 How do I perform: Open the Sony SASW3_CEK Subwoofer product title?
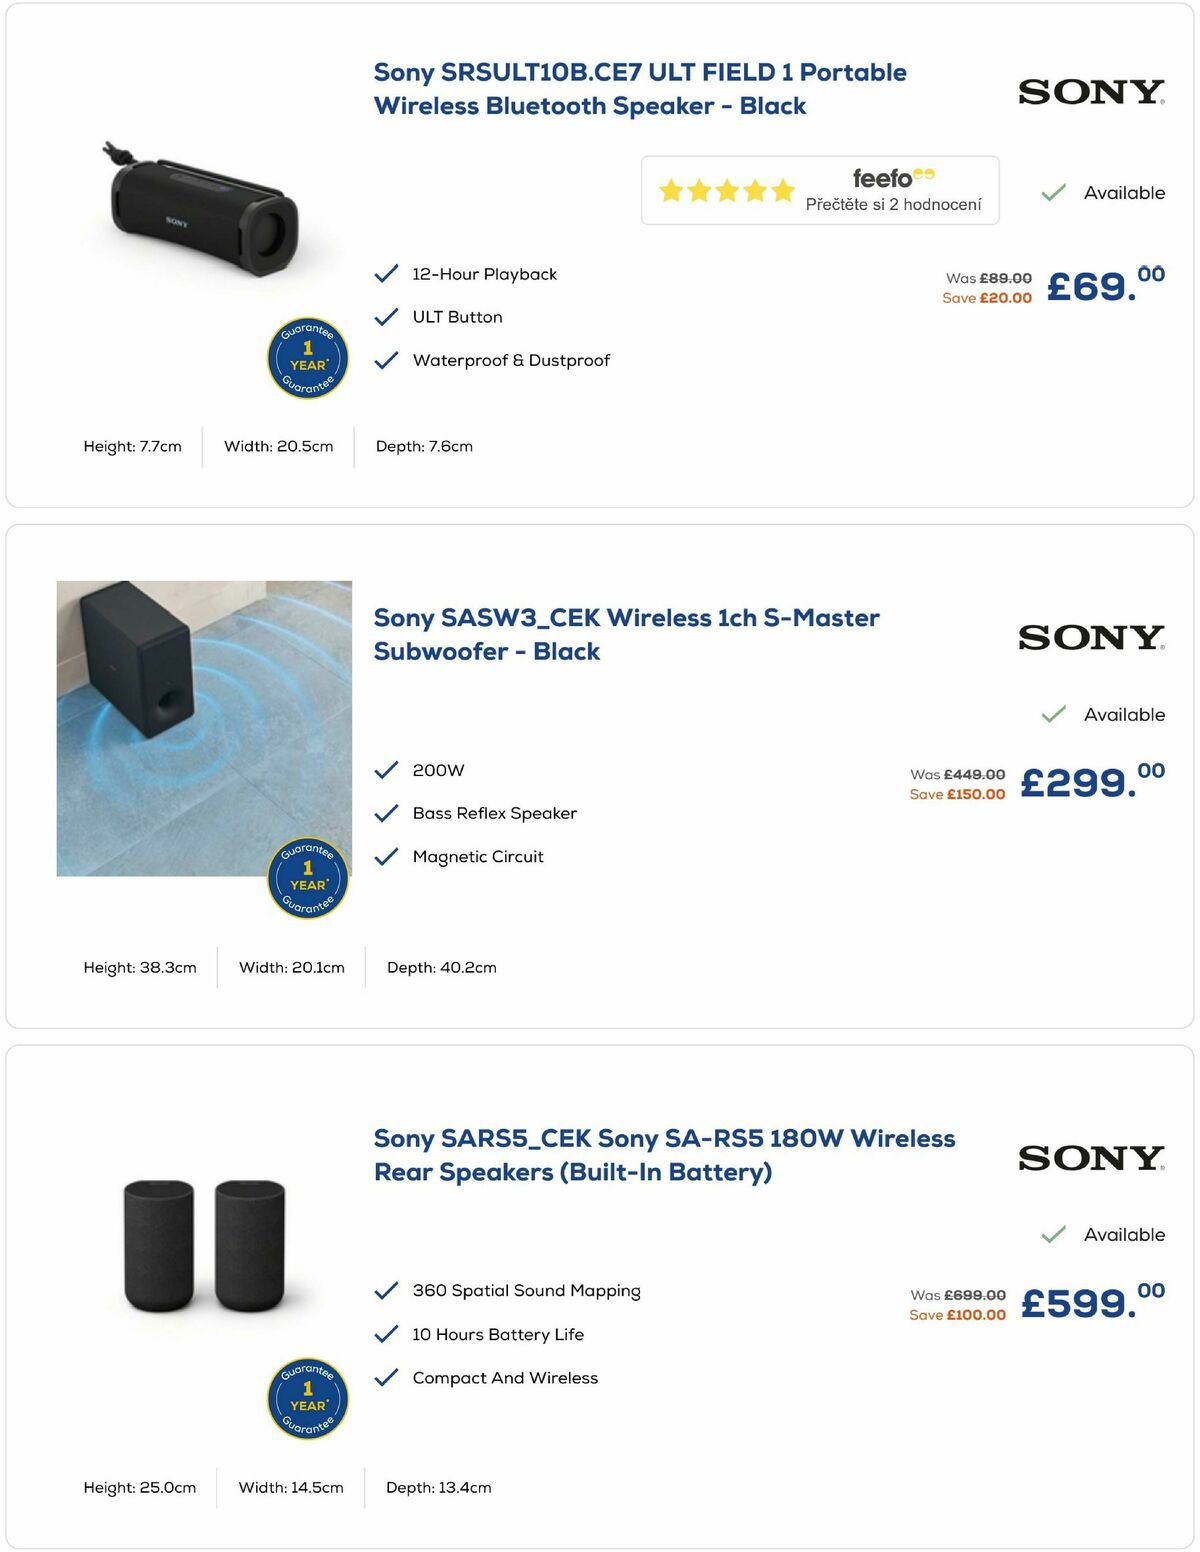(x=626, y=634)
